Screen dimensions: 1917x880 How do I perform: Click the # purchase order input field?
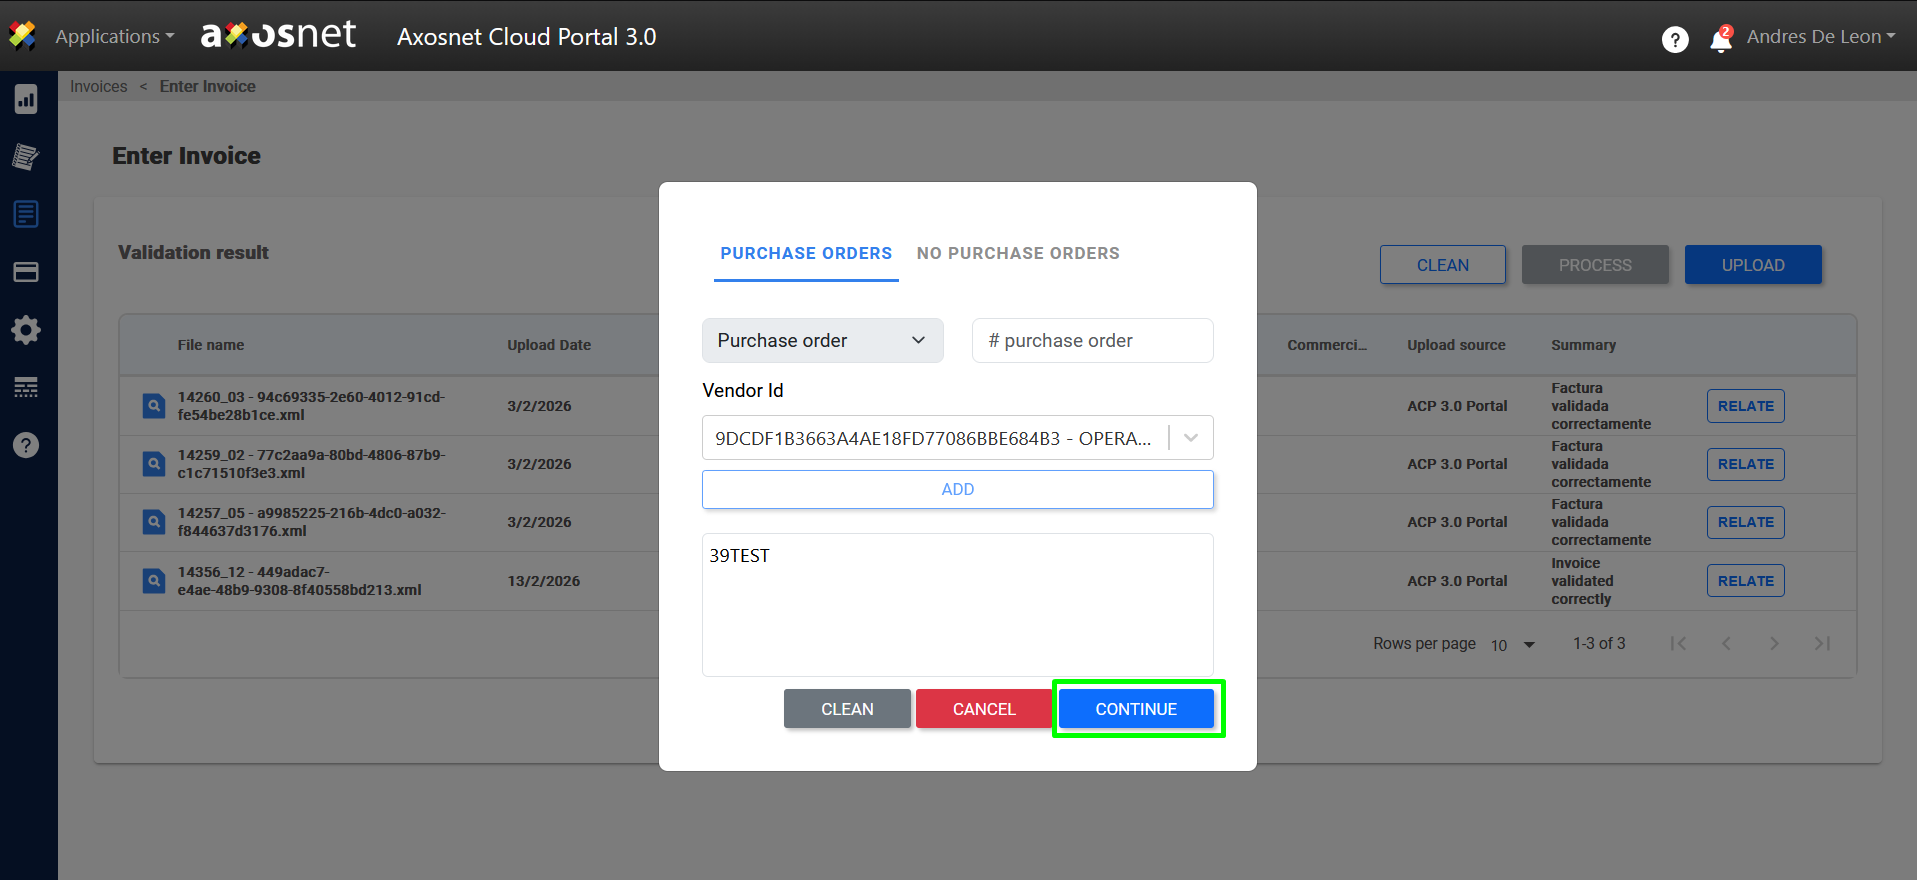pos(1092,341)
